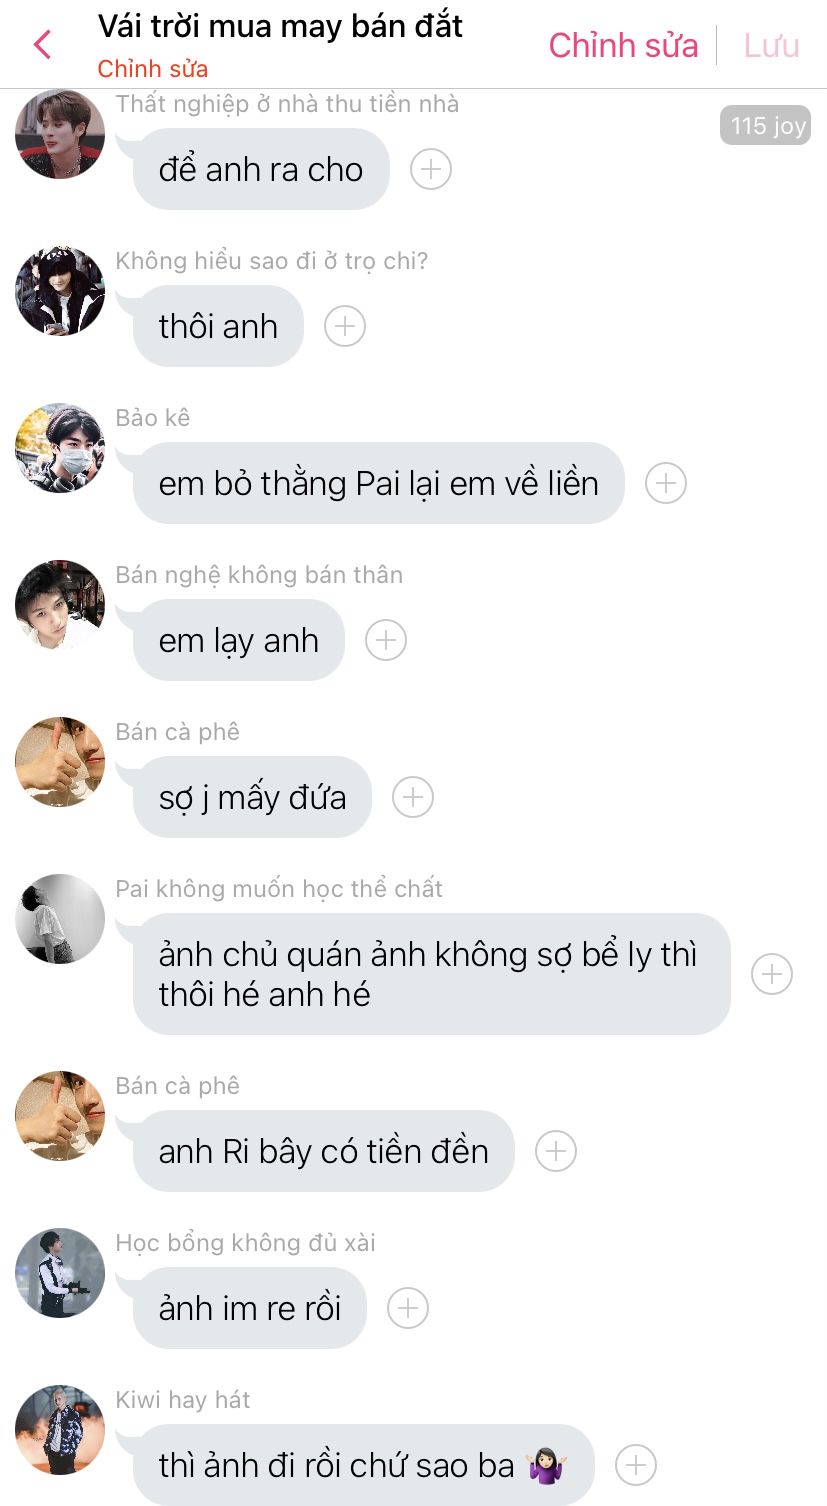Tap the "Lưu" save button
The height and width of the screenshot is (1506, 827).
click(771, 45)
